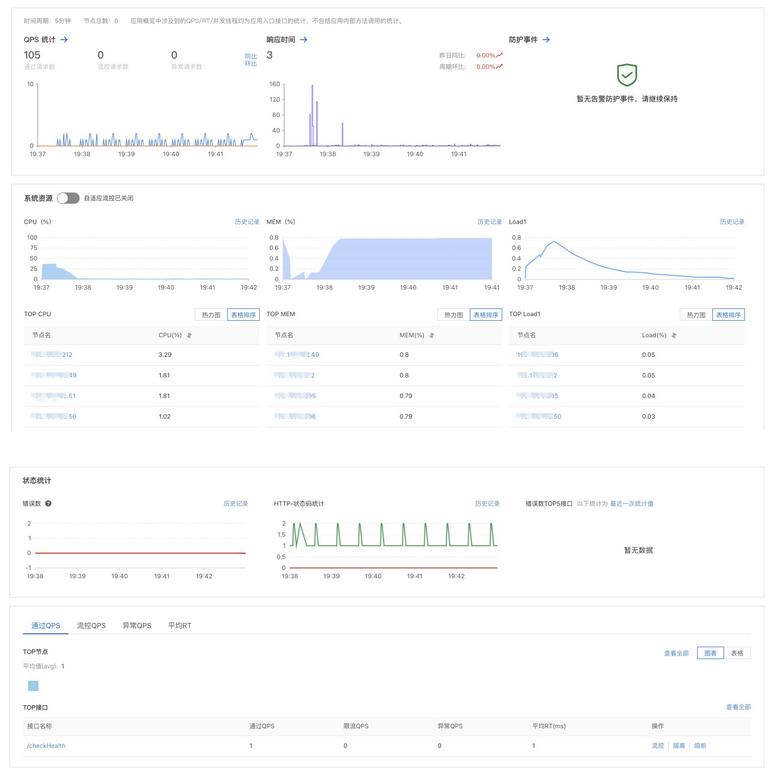The image size is (780, 777).
Task: Click the HTTP-状态码统计 line chart
Action: (x=393, y=545)
